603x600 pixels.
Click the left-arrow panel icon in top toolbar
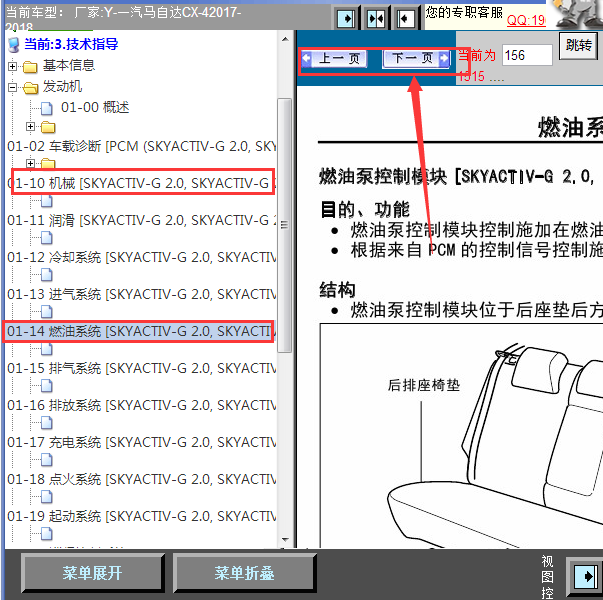pos(405,18)
